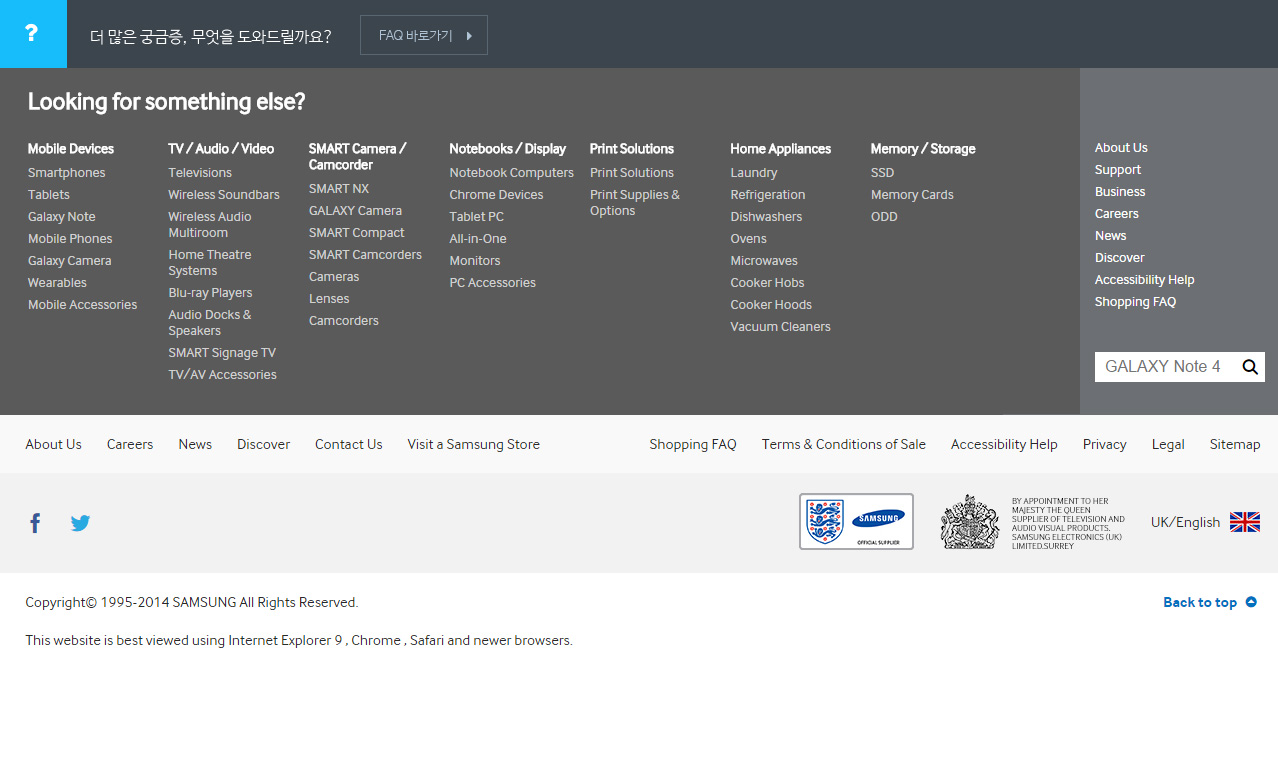The width and height of the screenshot is (1278, 782).
Task: Open SMART Camera / Camcorder category heading
Action: [357, 157]
